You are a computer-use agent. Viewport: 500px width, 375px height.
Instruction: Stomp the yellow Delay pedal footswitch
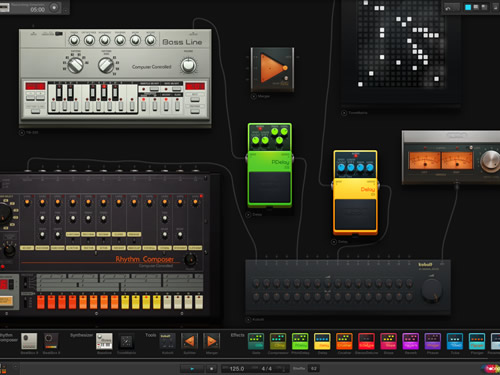click(x=355, y=214)
